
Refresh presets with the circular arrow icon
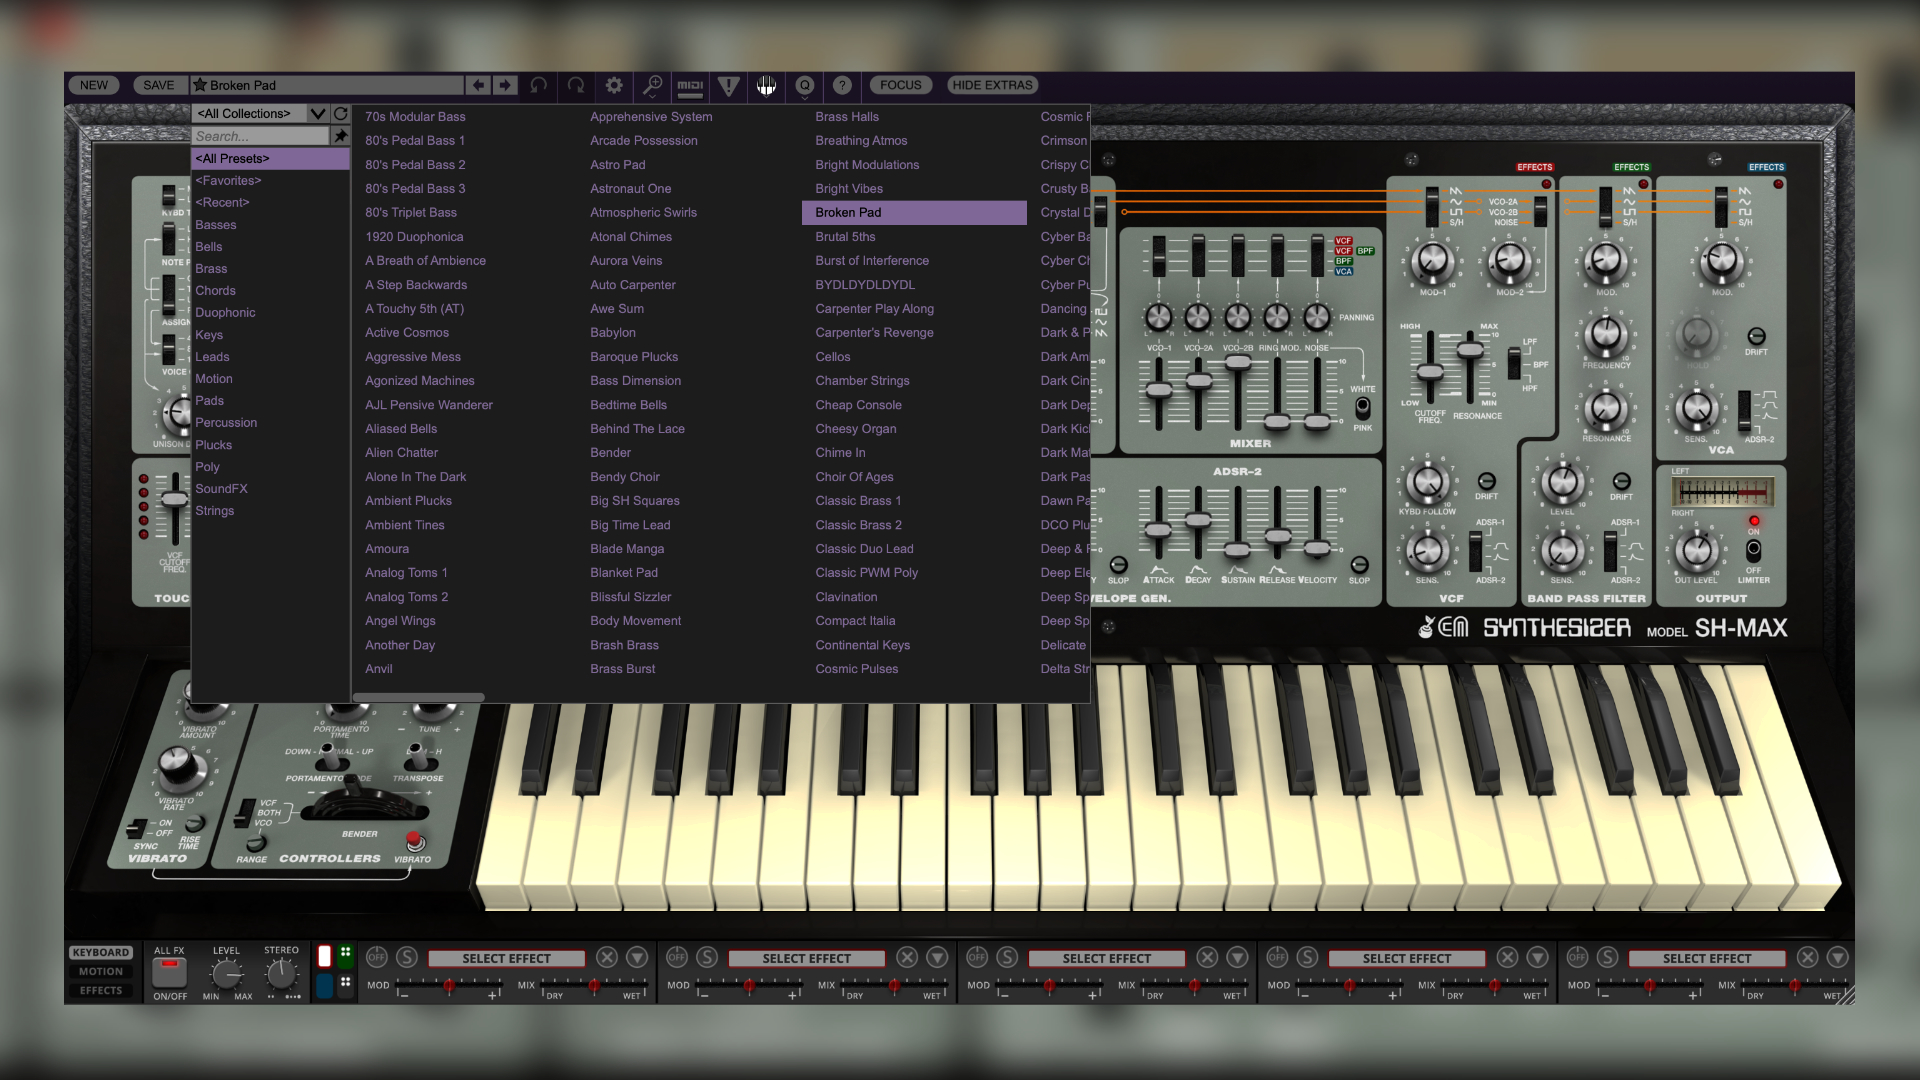click(341, 114)
